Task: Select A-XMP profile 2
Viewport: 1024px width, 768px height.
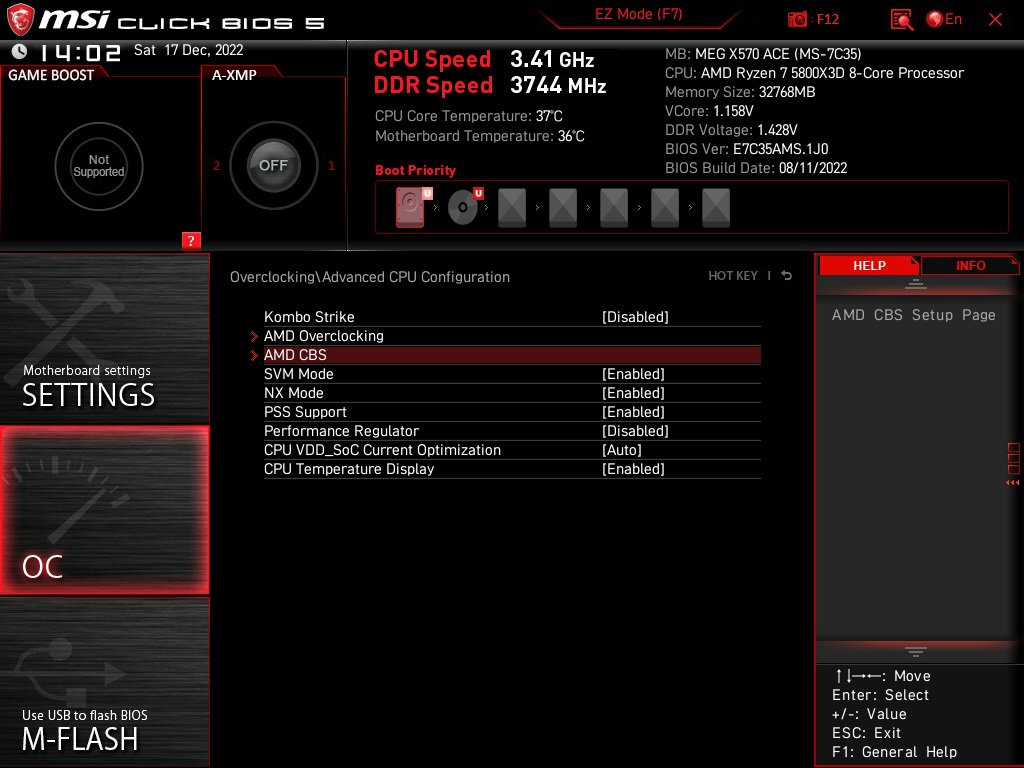Action: 216,166
